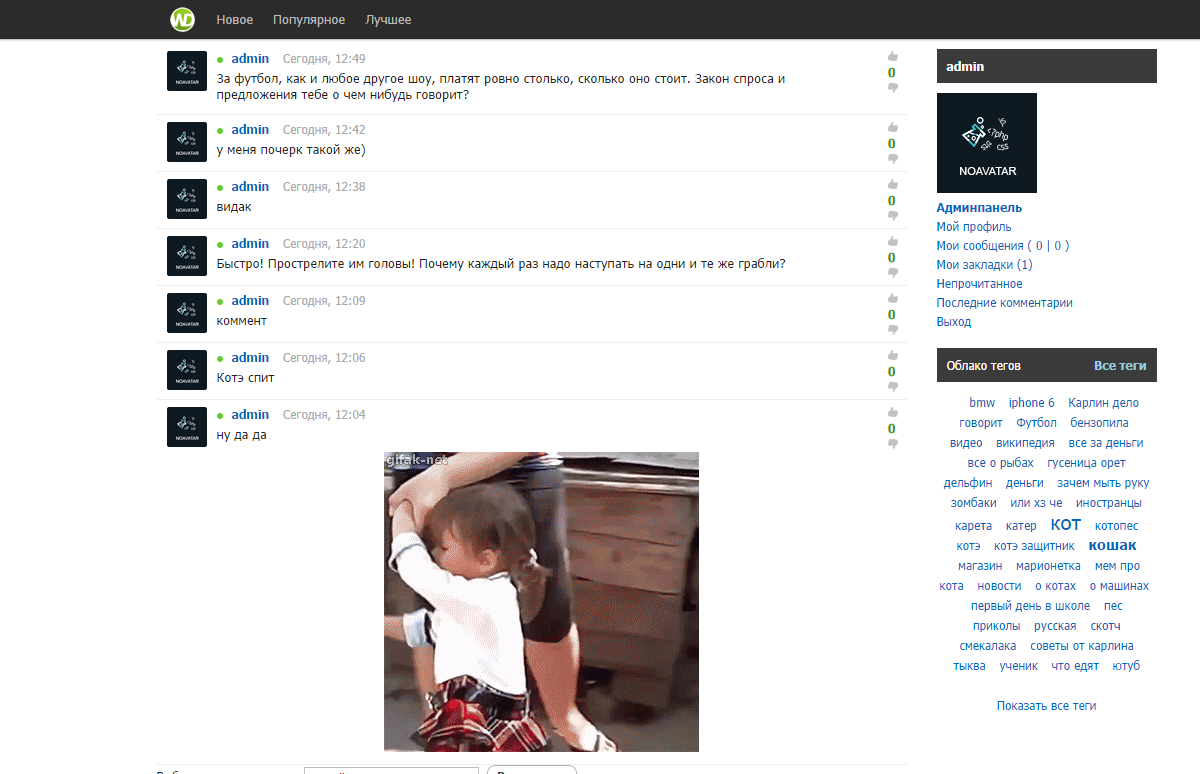The image size is (1200, 774).
Task: Open Все теги in tag cloud header
Action: tap(1120, 366)
